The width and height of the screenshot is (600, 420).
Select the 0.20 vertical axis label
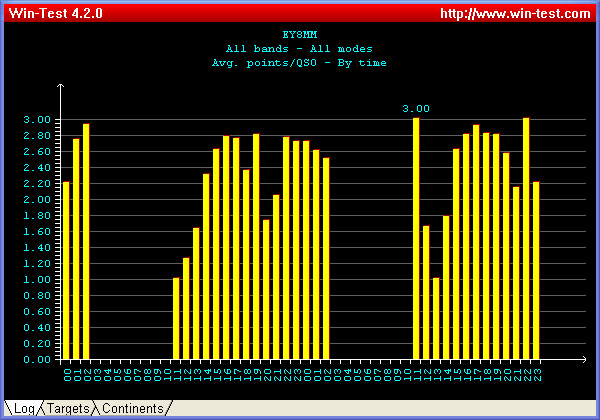tap(37, 344)
